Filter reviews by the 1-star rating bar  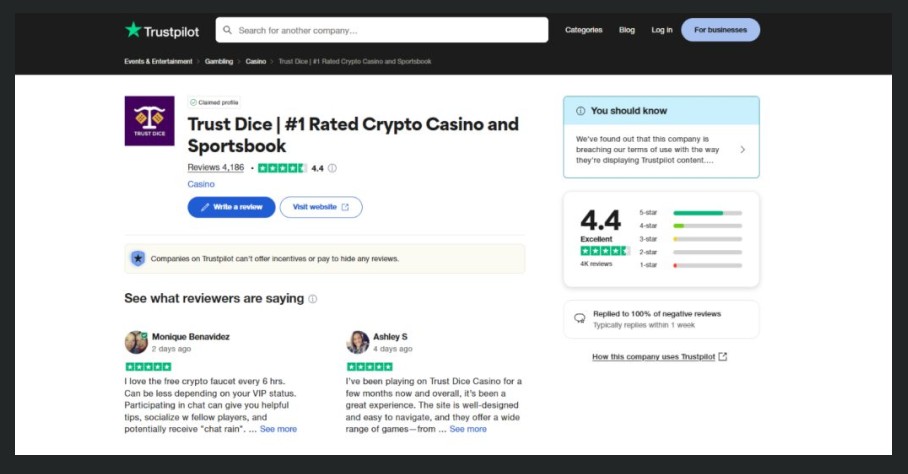707,265
